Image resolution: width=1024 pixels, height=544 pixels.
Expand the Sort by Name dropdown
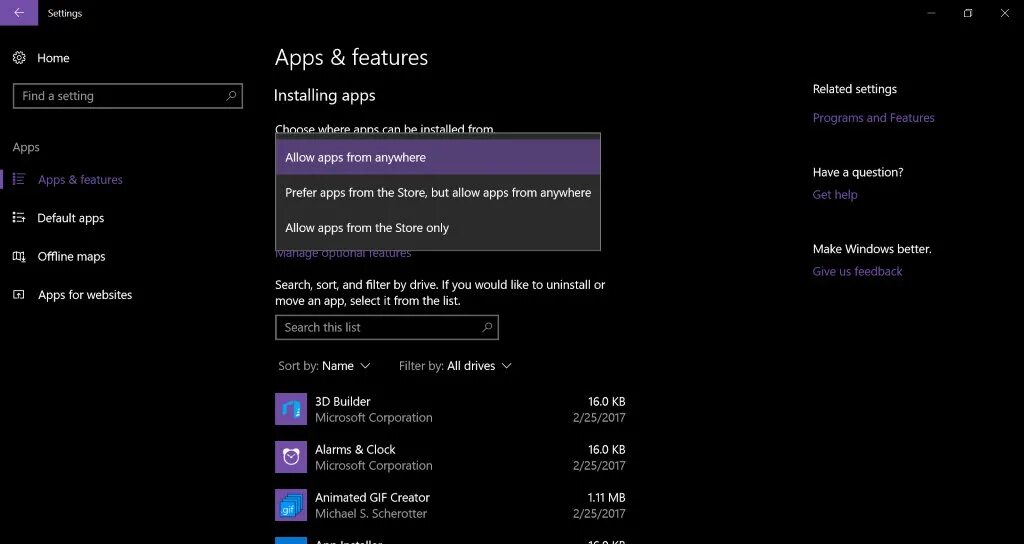coord(325,366)
